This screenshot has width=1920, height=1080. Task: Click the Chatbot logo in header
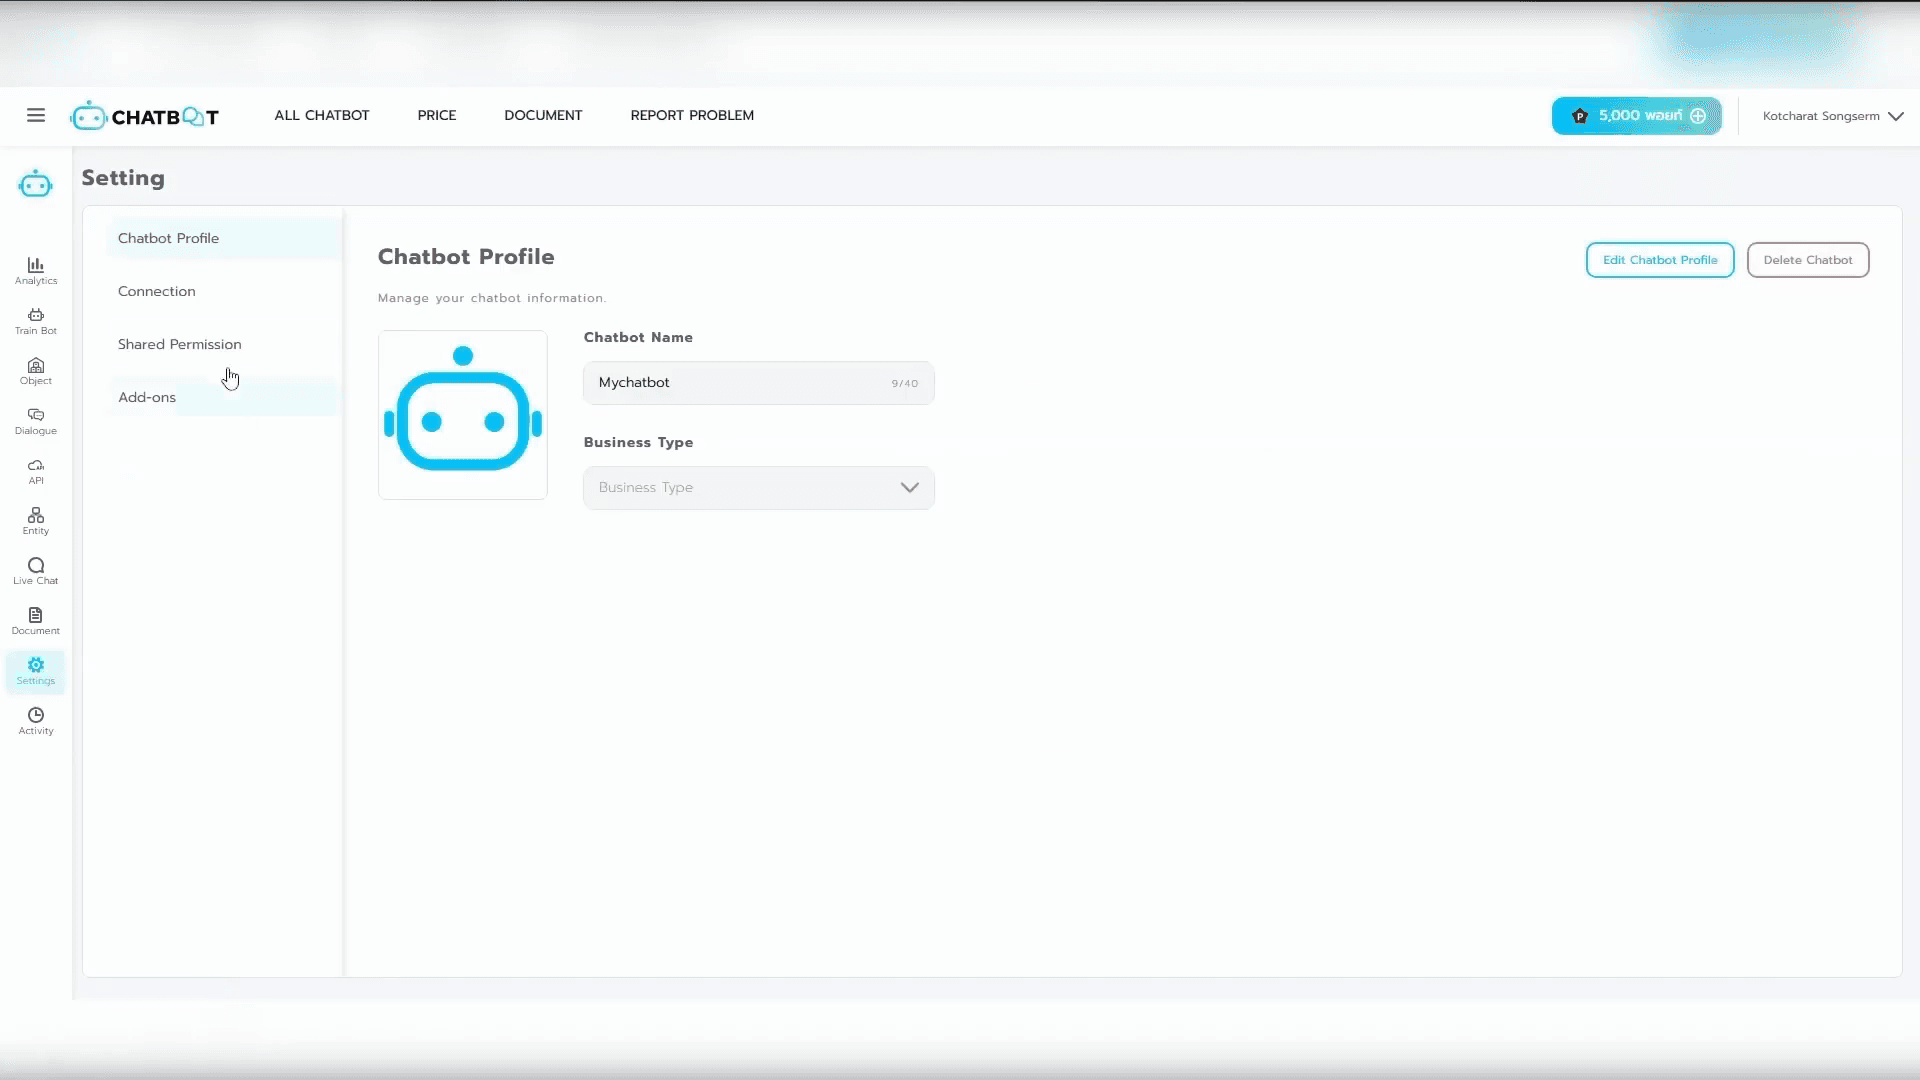point(145,116)
